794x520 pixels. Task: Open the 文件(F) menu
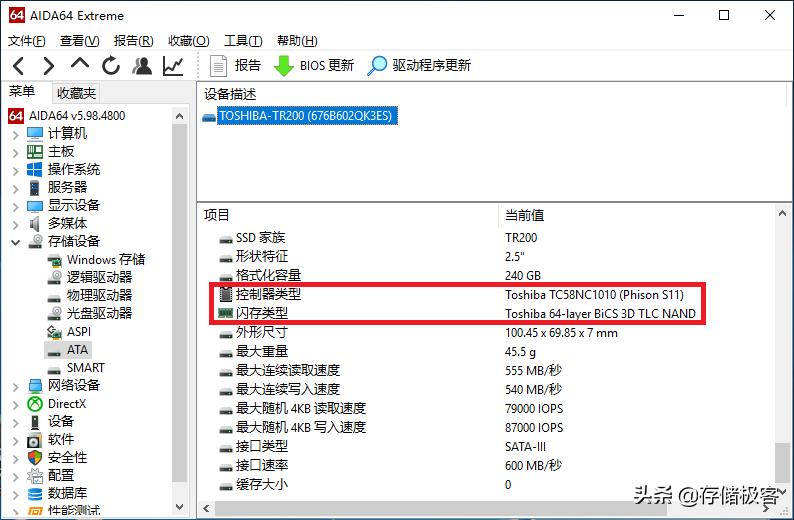[x=26, y=41]
